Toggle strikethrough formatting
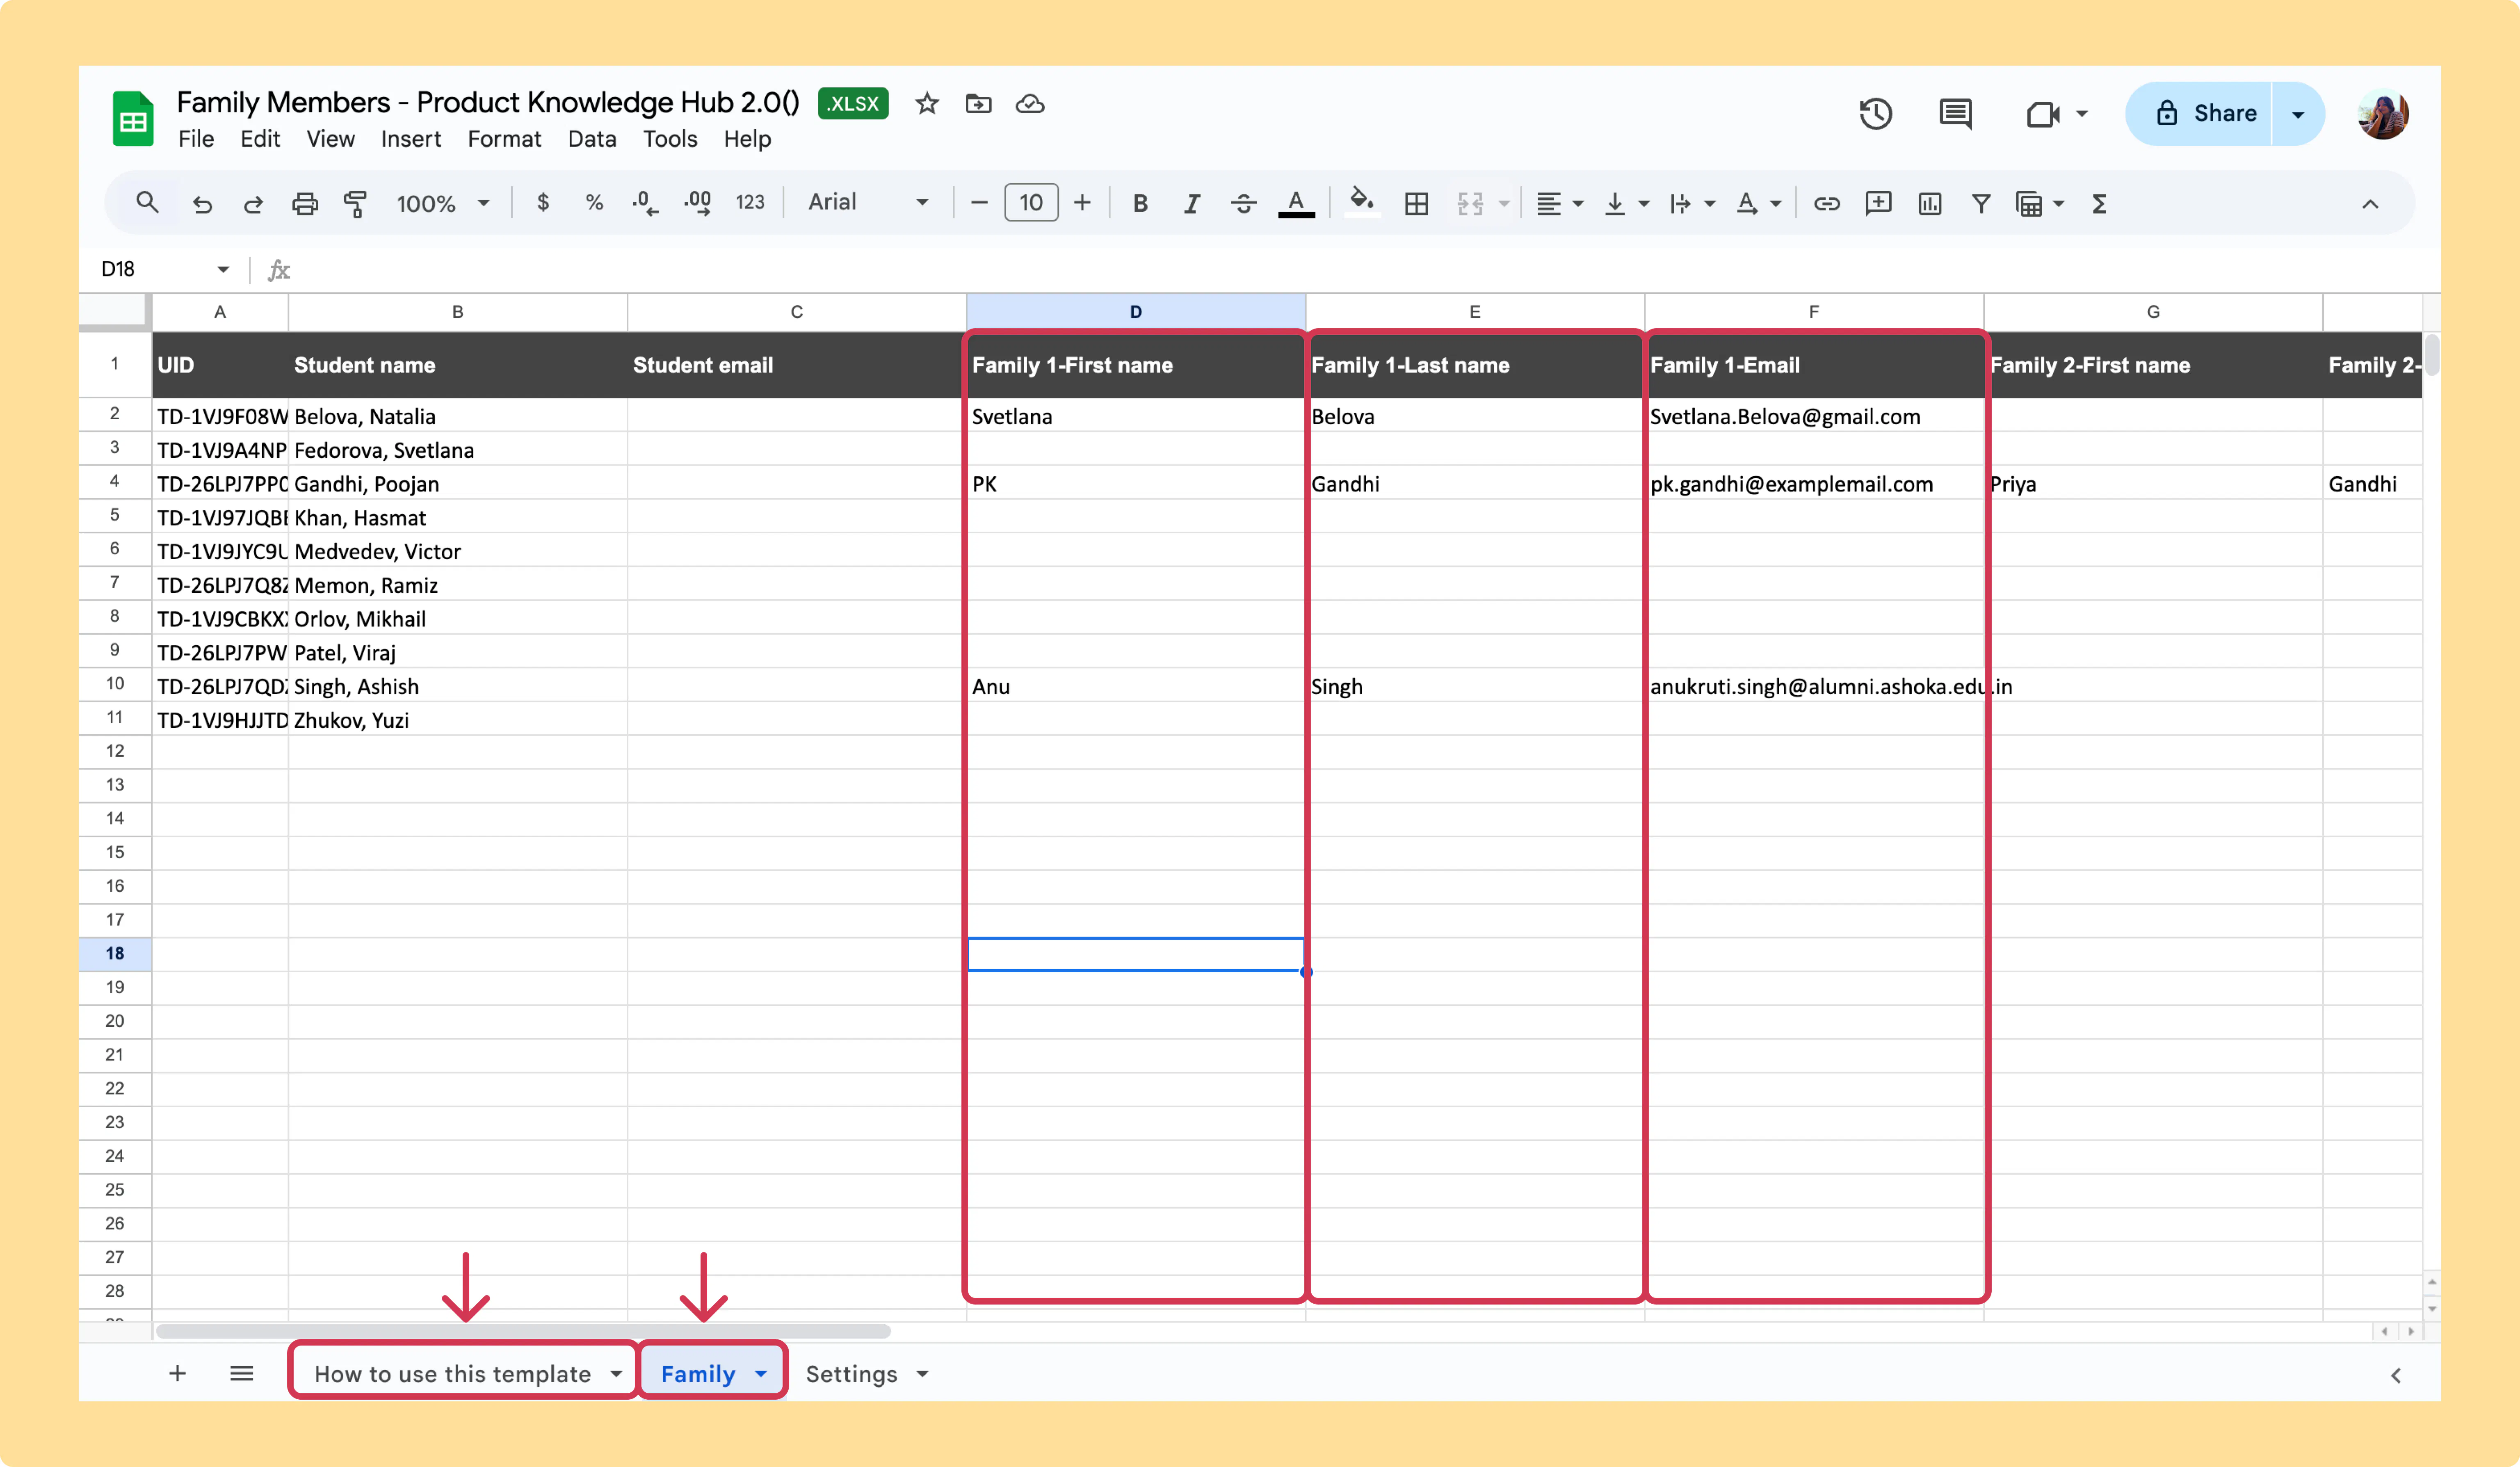The image size is (2520, 1467). pos(1243,204)
